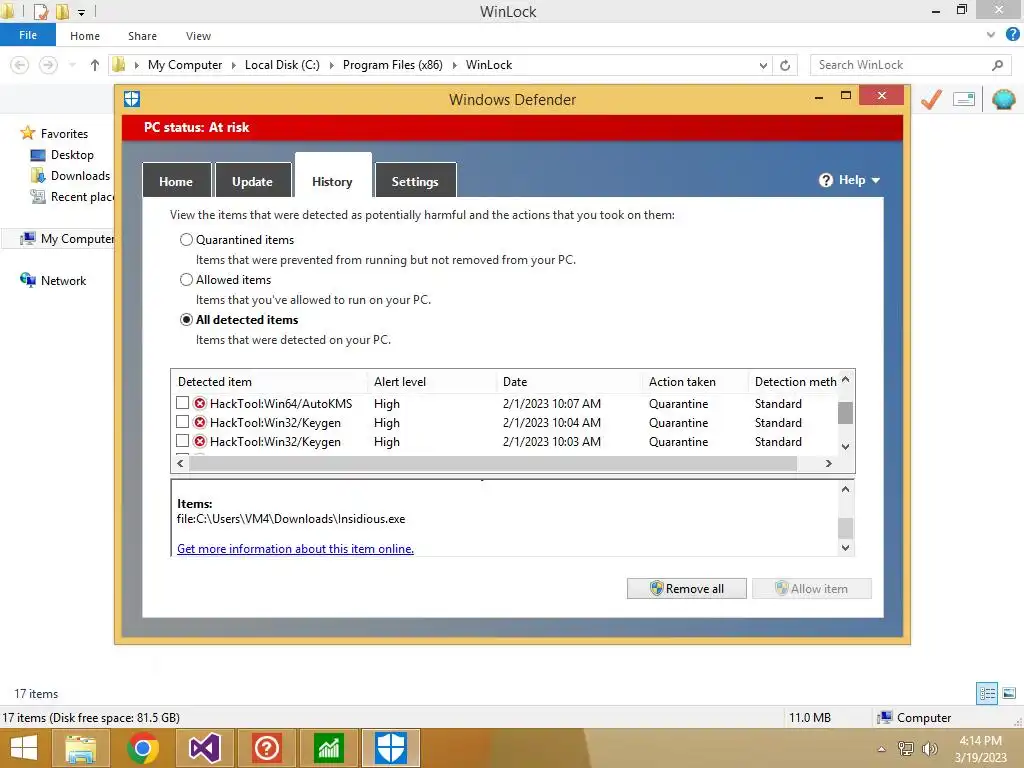Open Get more information about this item online
1024x768 pixels.
coord(295,549)
